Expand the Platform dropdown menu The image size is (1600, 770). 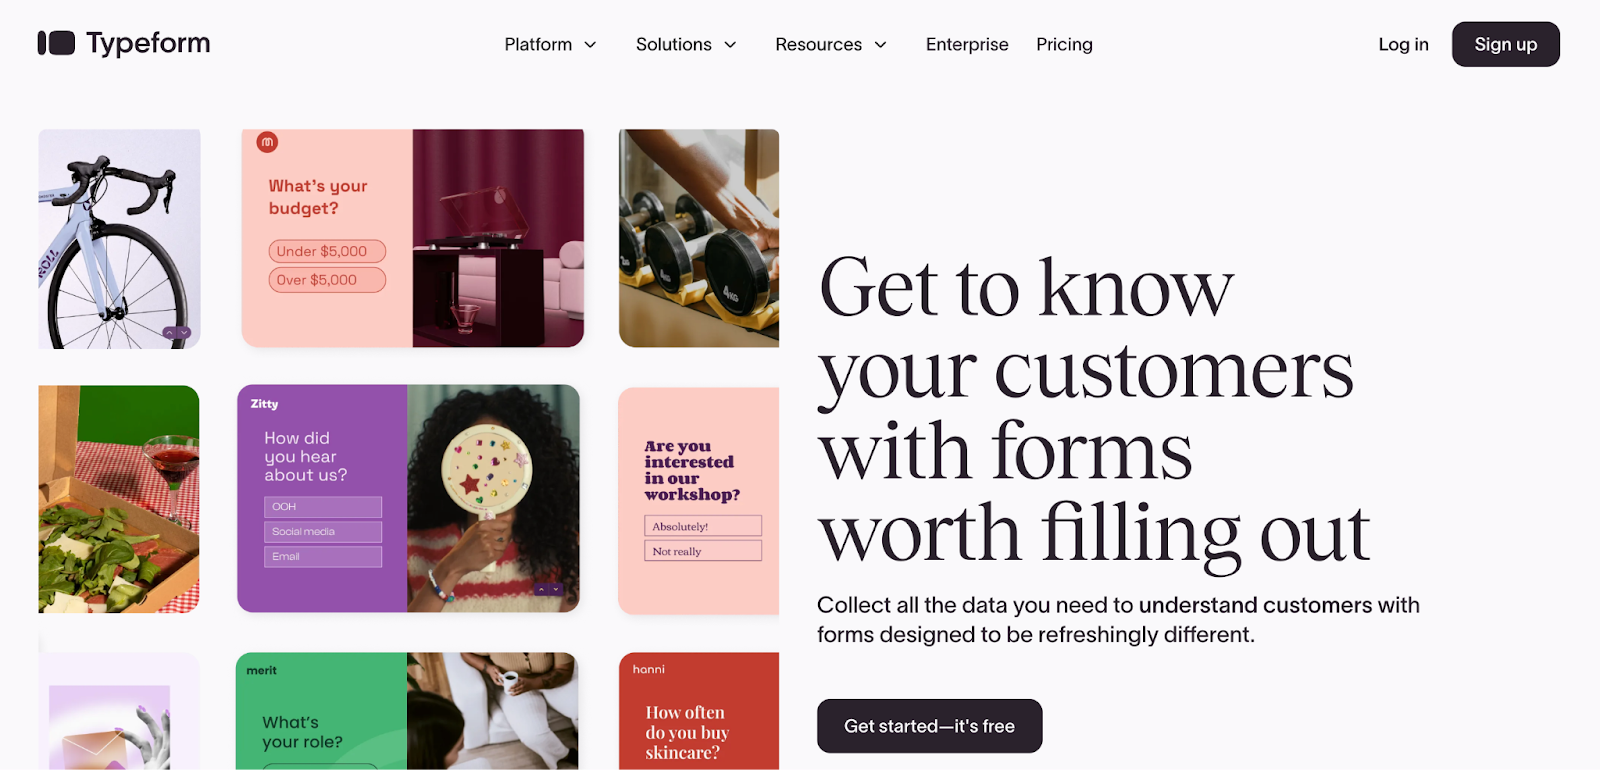pyautogui.click(x=550, y=44)
